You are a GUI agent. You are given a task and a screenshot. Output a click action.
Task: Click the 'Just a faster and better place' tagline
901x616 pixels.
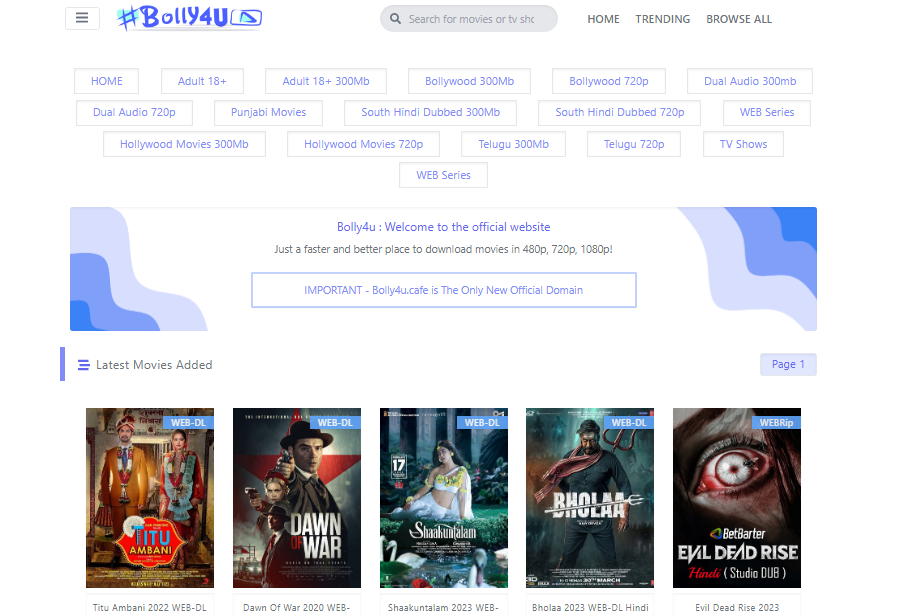[x=444, y=249]
